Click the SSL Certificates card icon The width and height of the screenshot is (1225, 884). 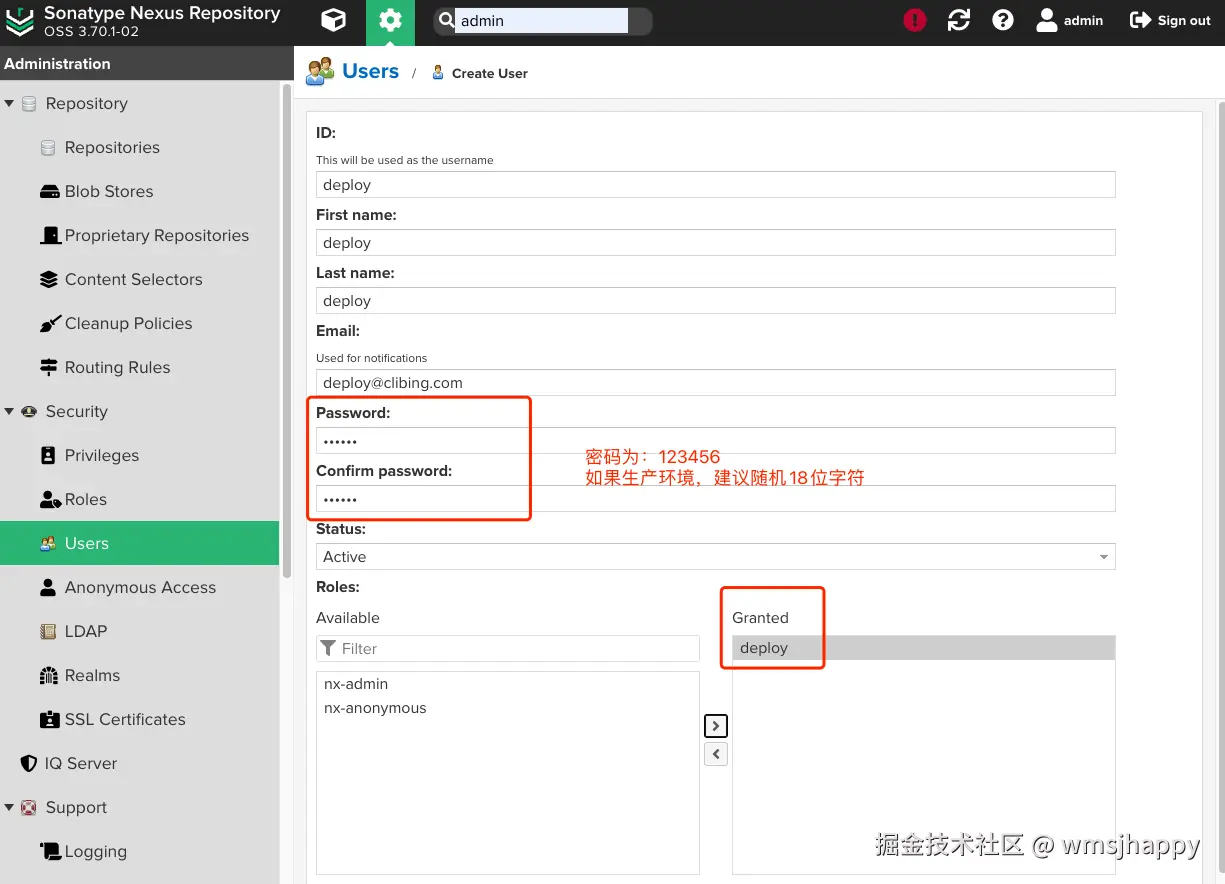49,719
